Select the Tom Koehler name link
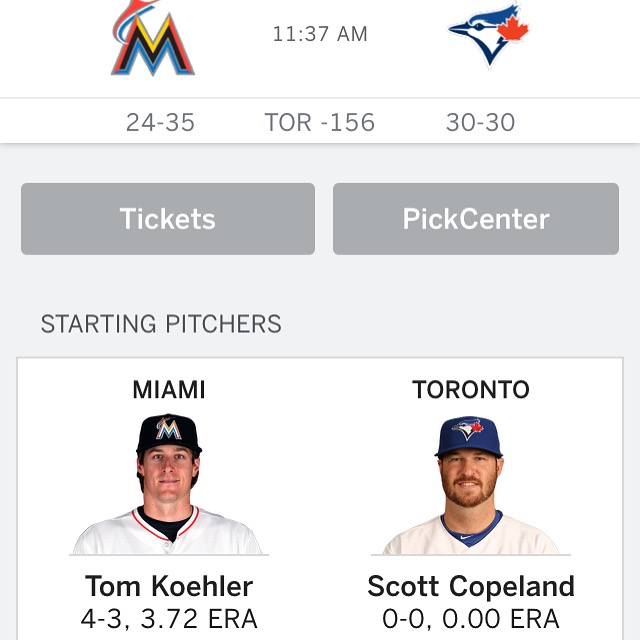 click(x=169, y=585)
